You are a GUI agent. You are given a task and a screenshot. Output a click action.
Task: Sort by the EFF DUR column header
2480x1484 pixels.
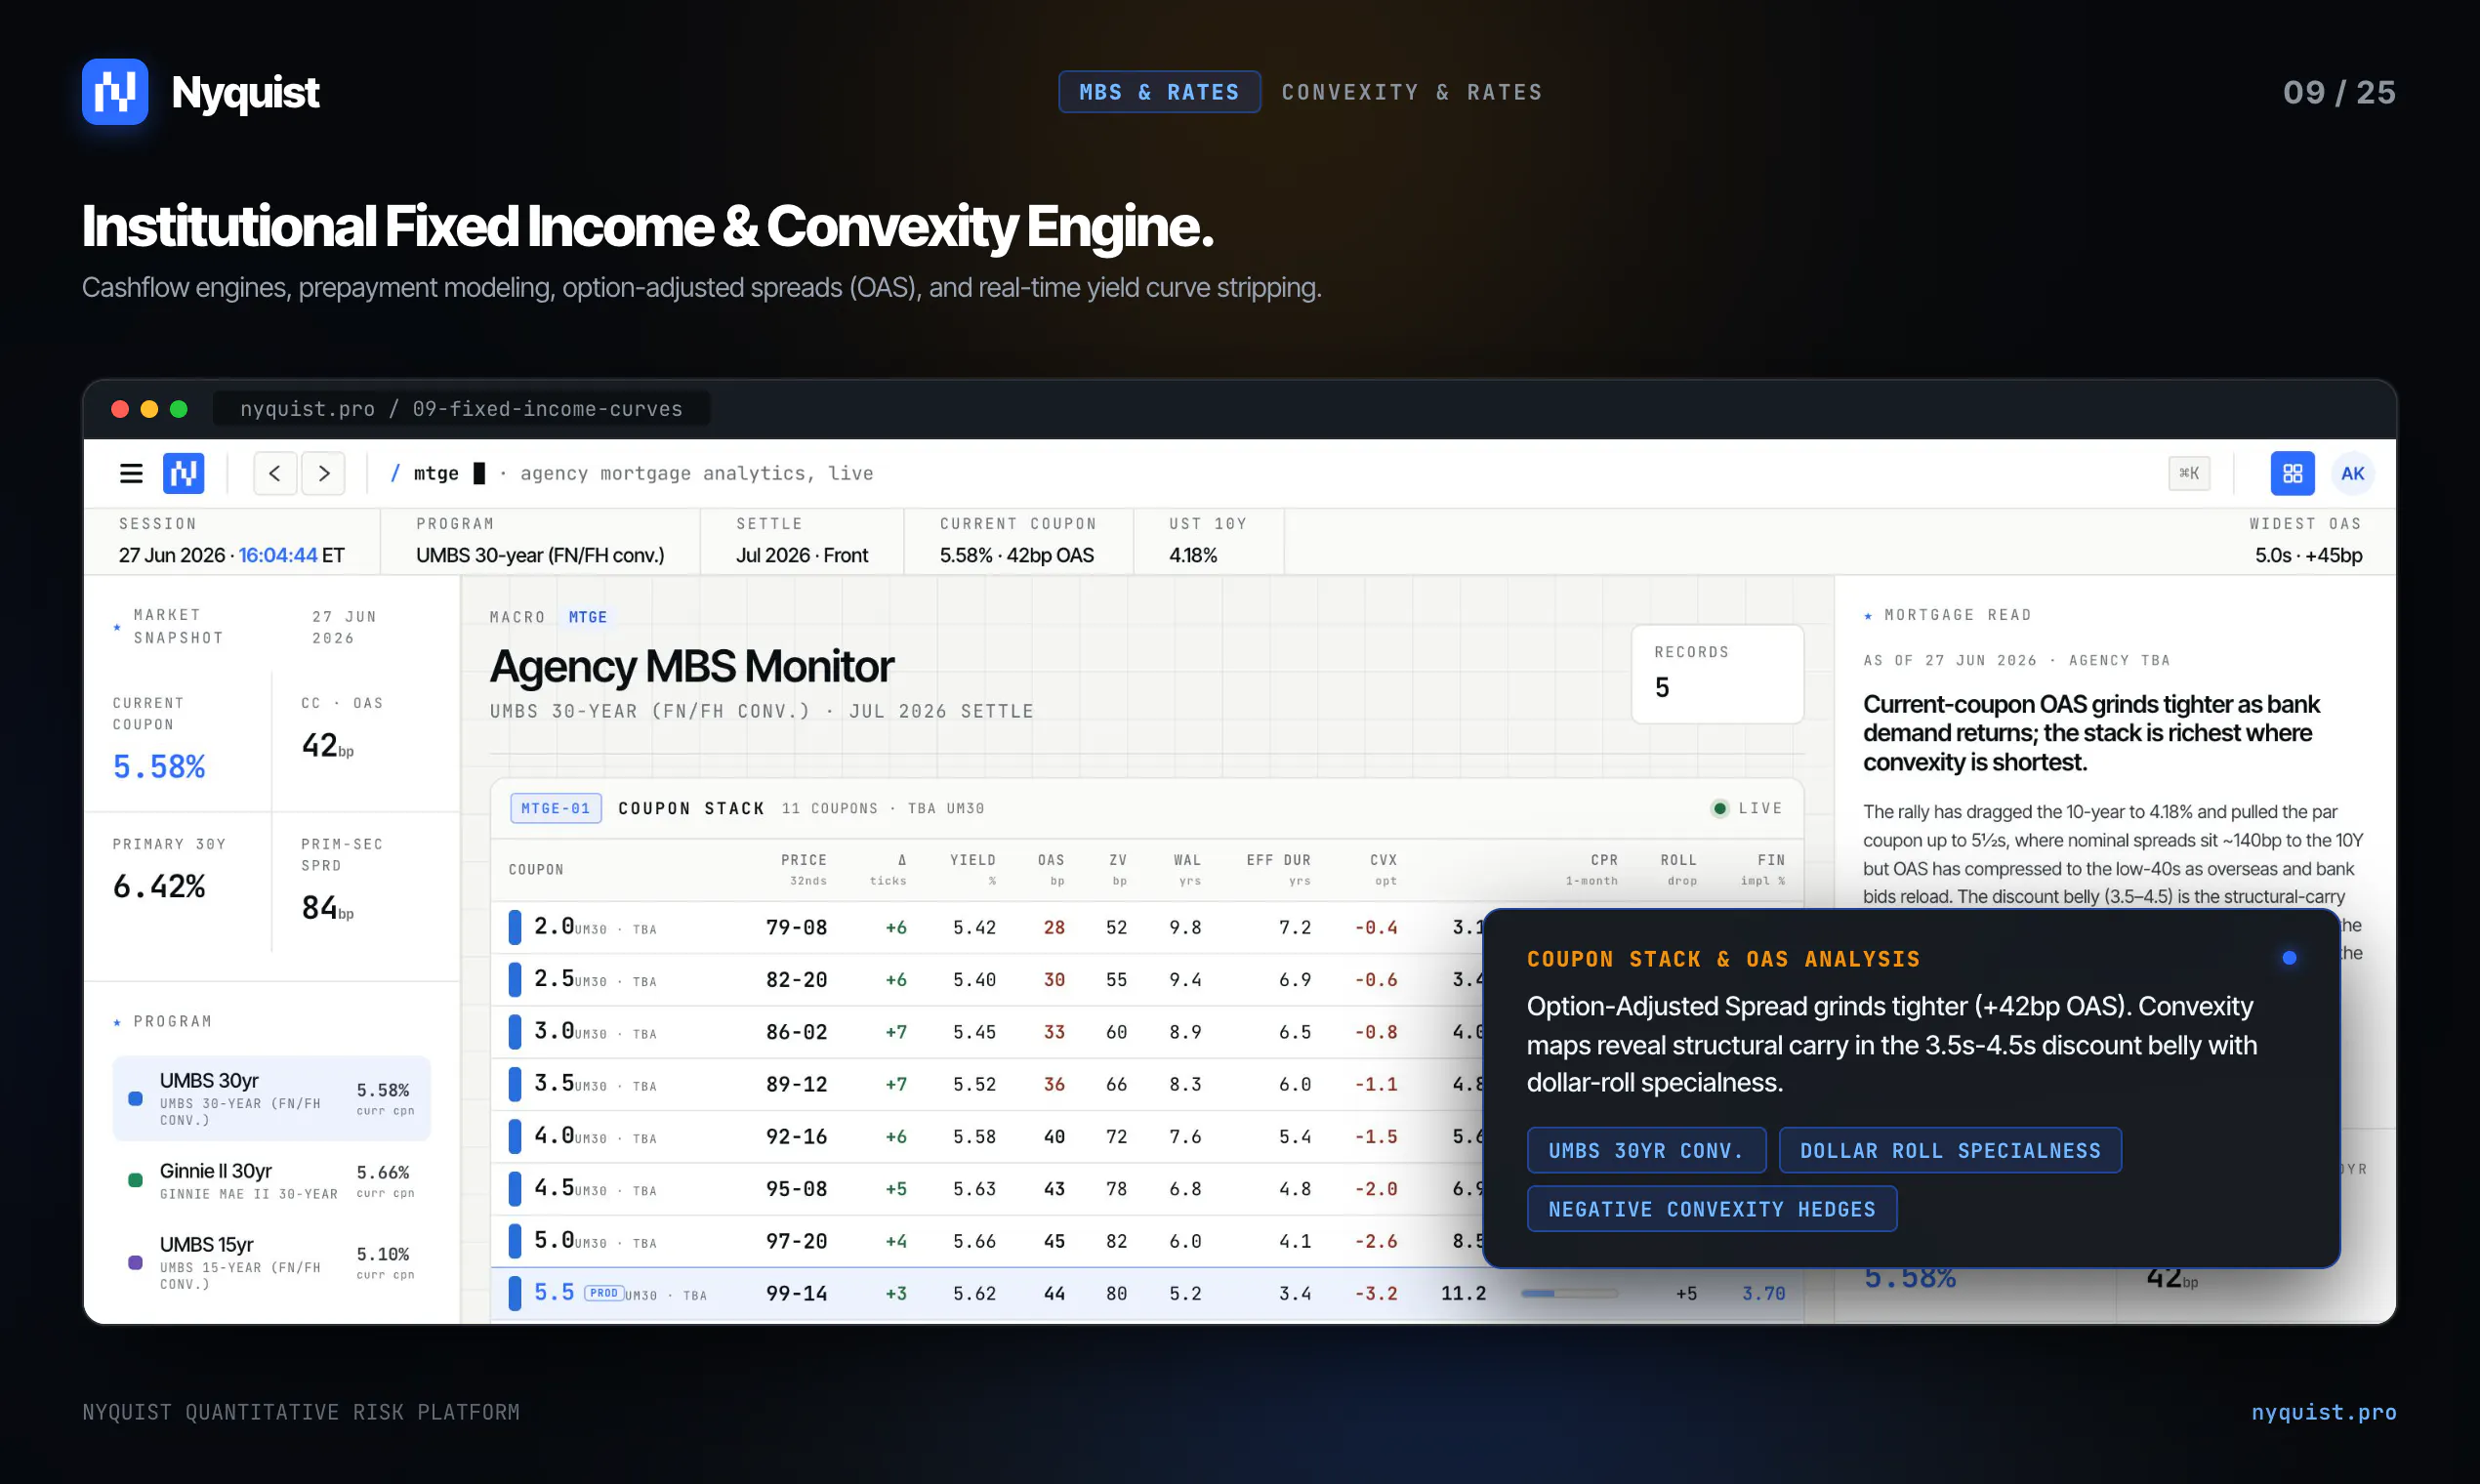pyautogui.click(x=1278, y=869)
